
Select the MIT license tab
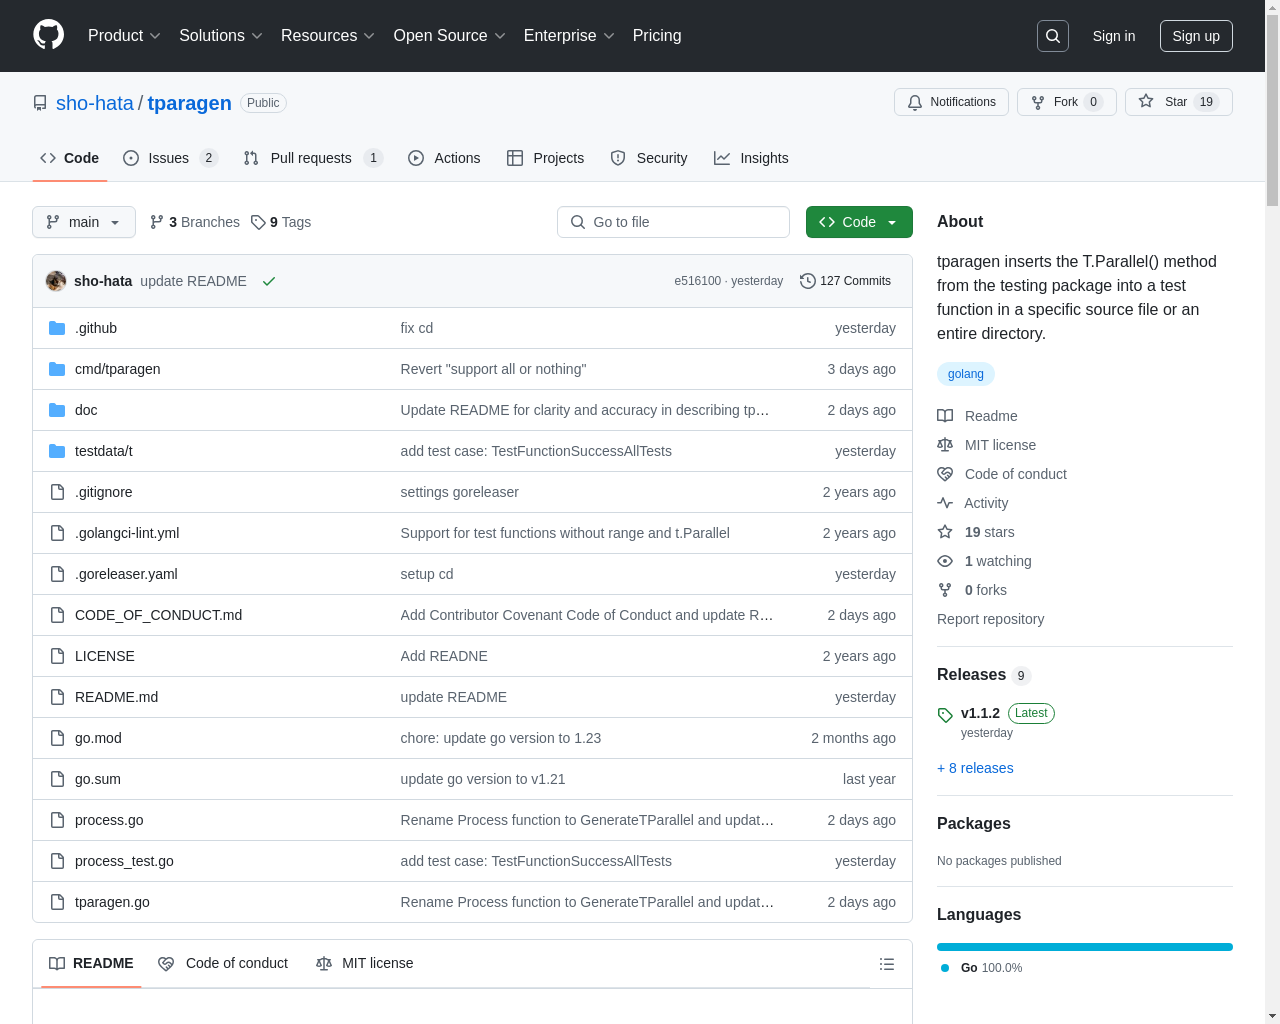(365, 964)
